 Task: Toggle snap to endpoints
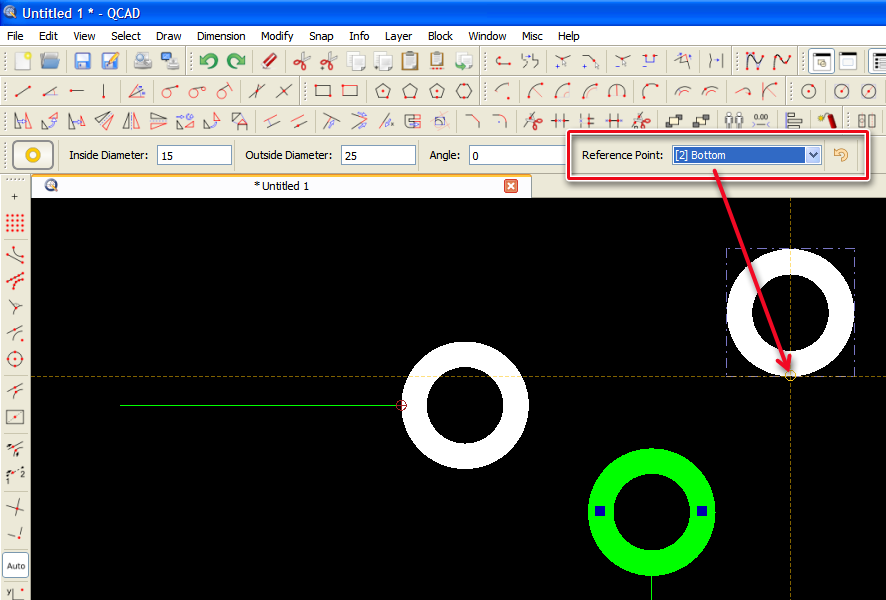15,255
